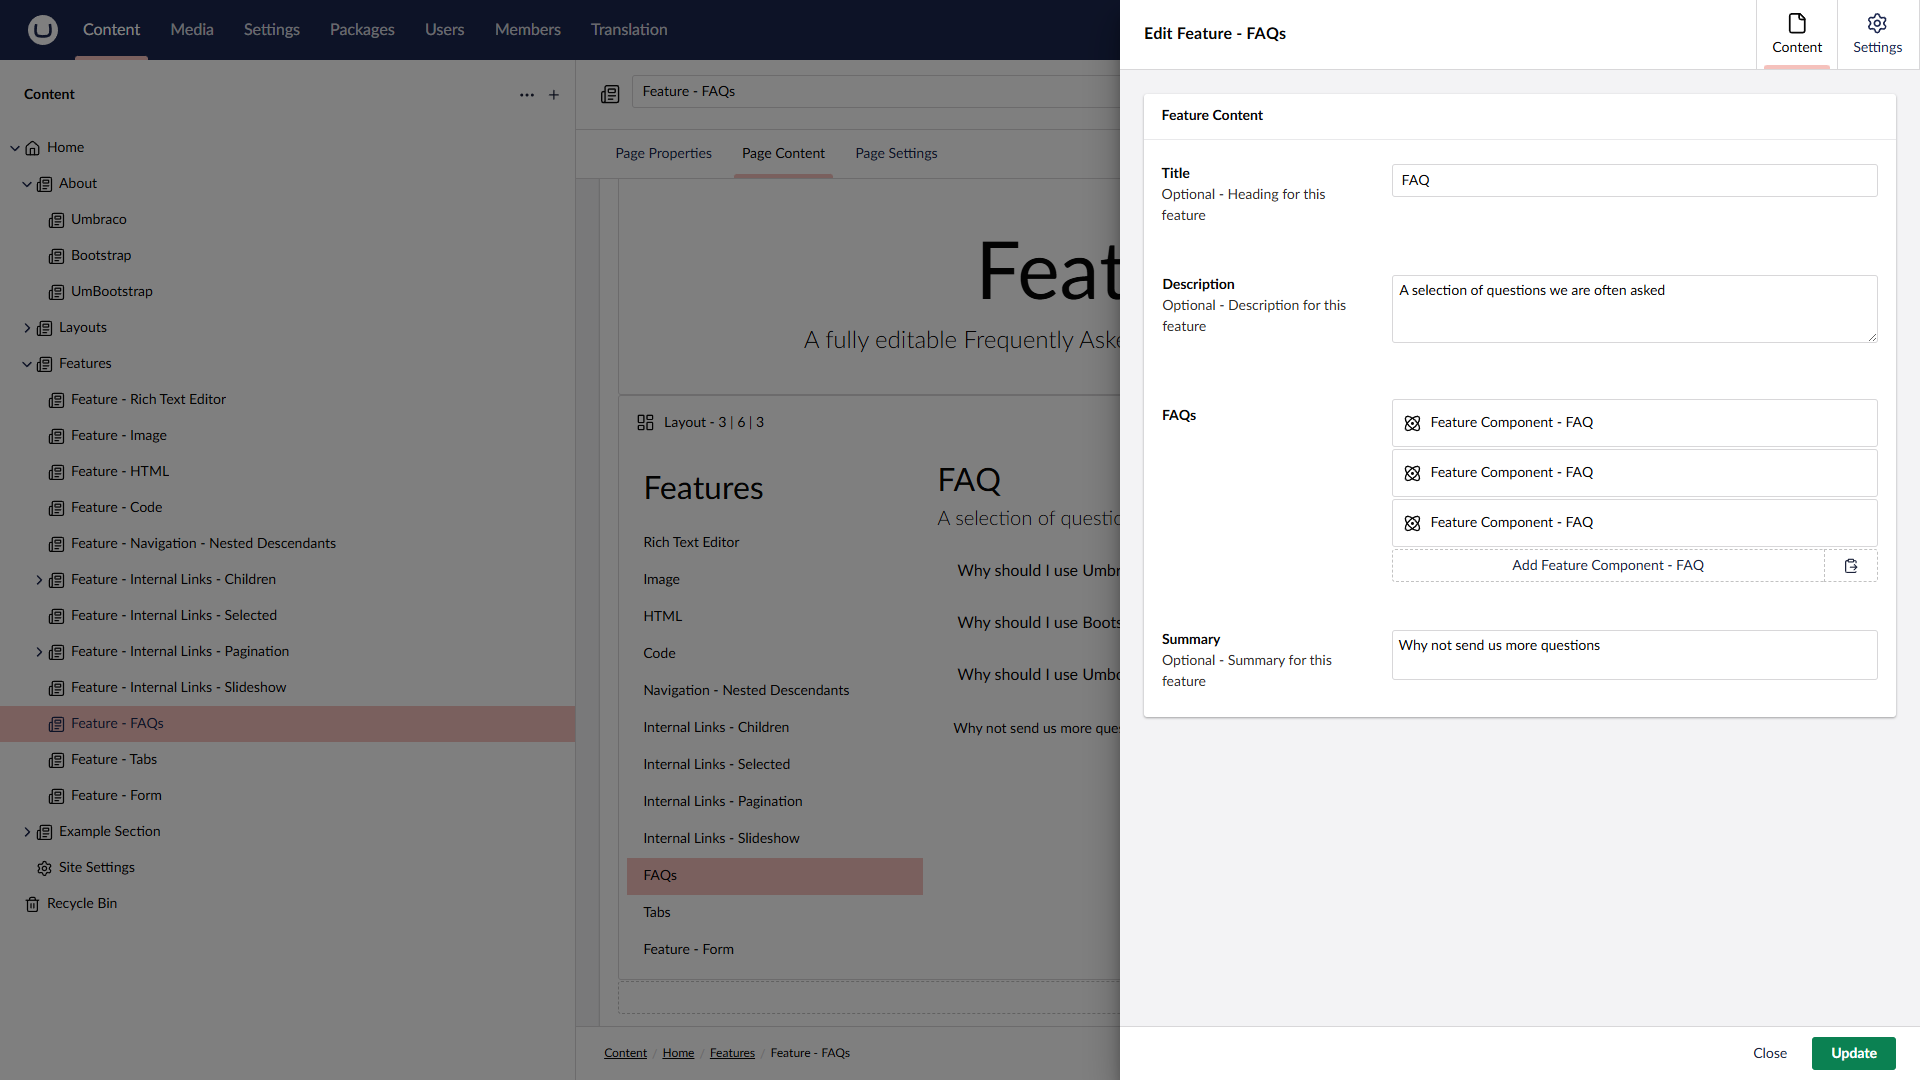Open Settings tab in edit panel

[x=1877, y=34]
